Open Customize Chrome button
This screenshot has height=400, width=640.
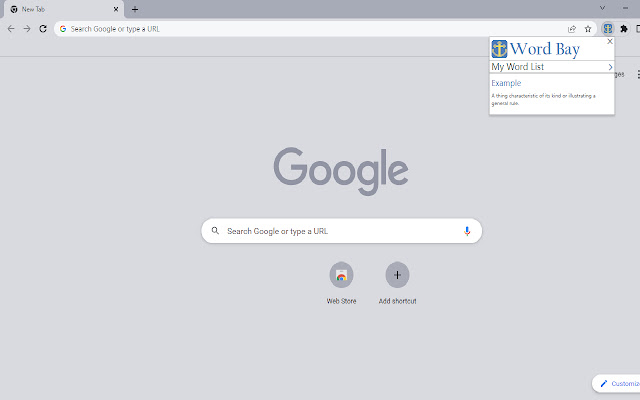(616, 383)
